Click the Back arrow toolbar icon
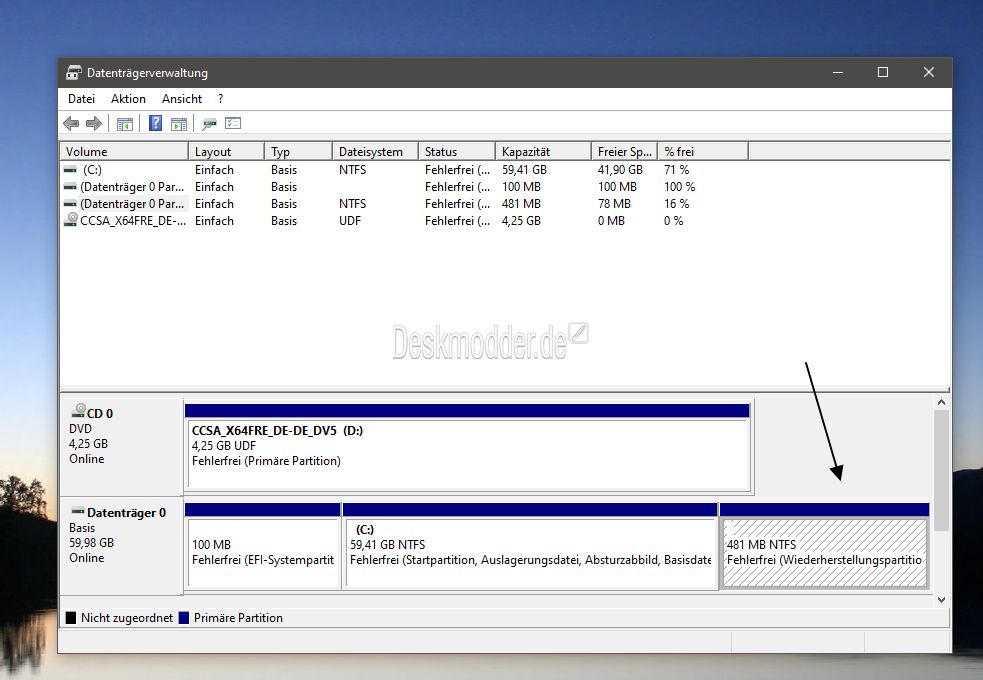The image size is (983, 680). point(71,123)
